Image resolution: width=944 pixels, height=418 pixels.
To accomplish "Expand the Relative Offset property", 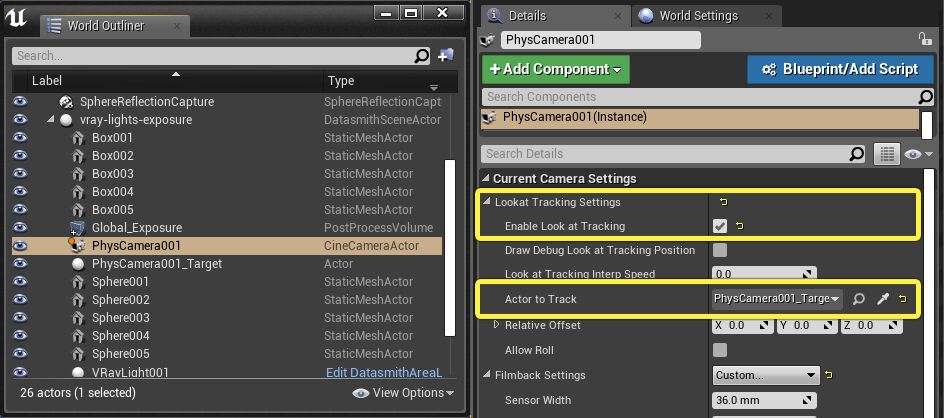I will (x=497, y=325).
